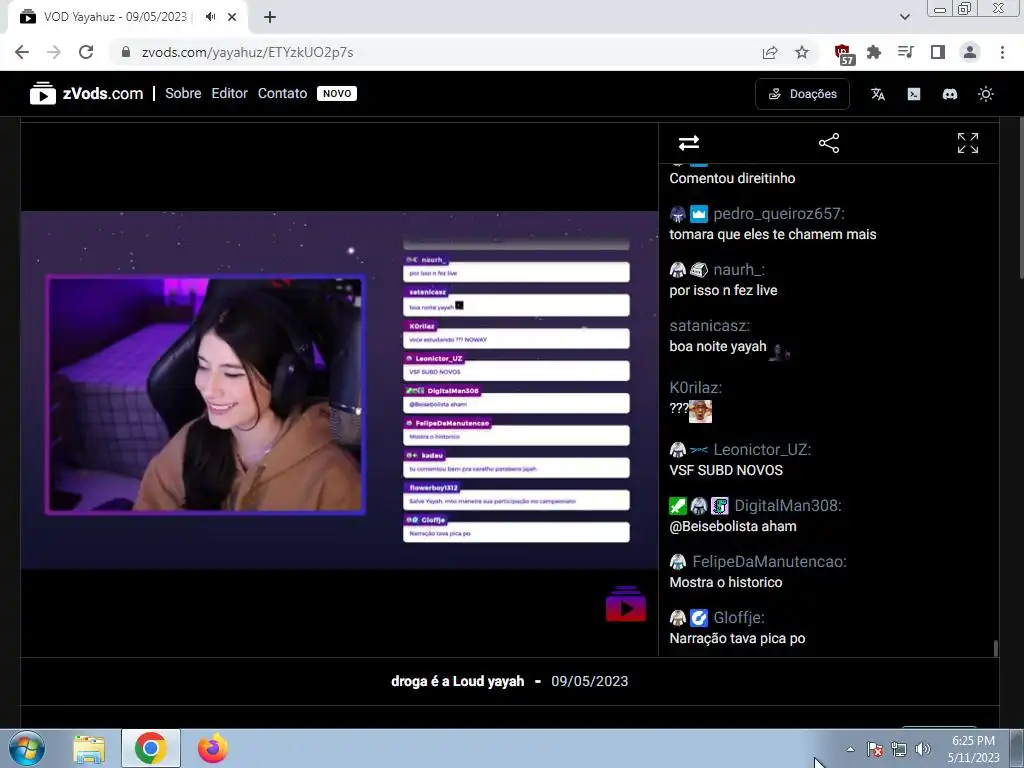
Task: Click message 'Comentou direitinho'
Action: [732, 178]
